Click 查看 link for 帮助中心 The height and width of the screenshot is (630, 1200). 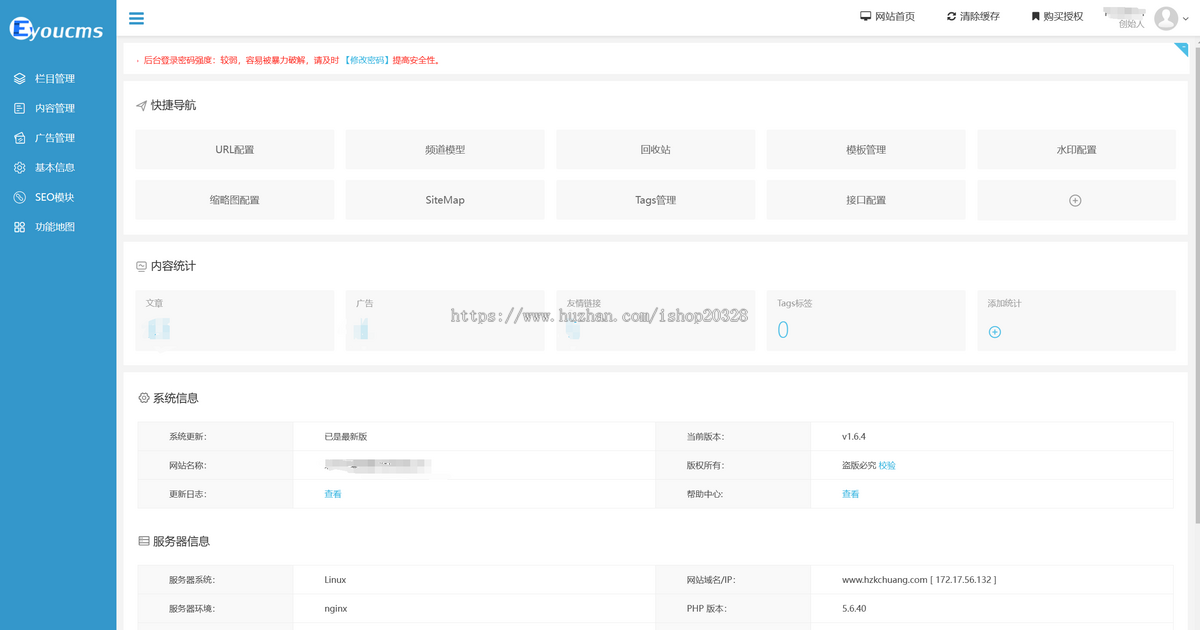[851, 494]
